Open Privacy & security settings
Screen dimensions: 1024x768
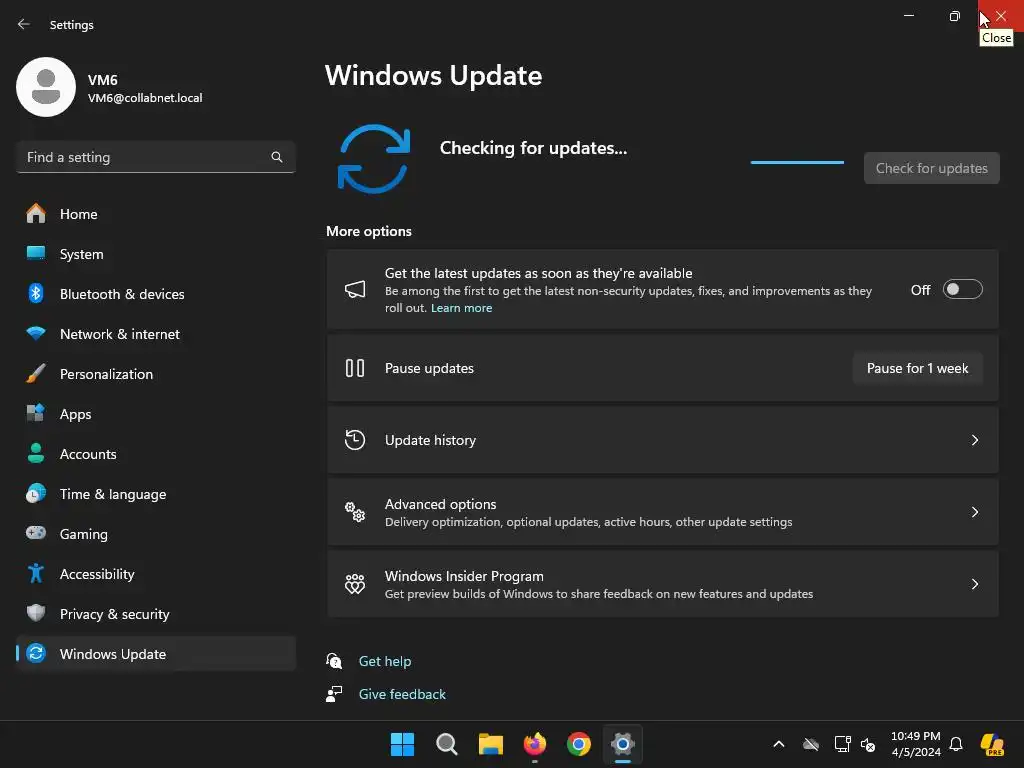155,614
